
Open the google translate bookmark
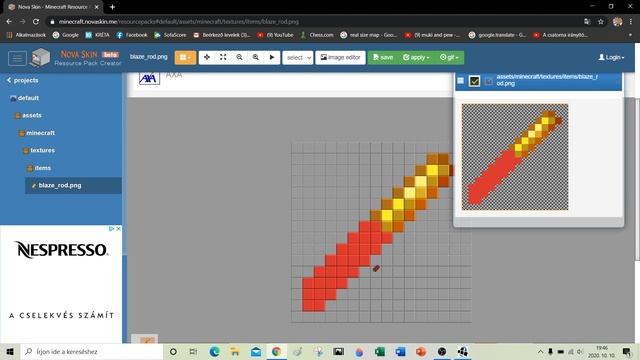[498, 35]
